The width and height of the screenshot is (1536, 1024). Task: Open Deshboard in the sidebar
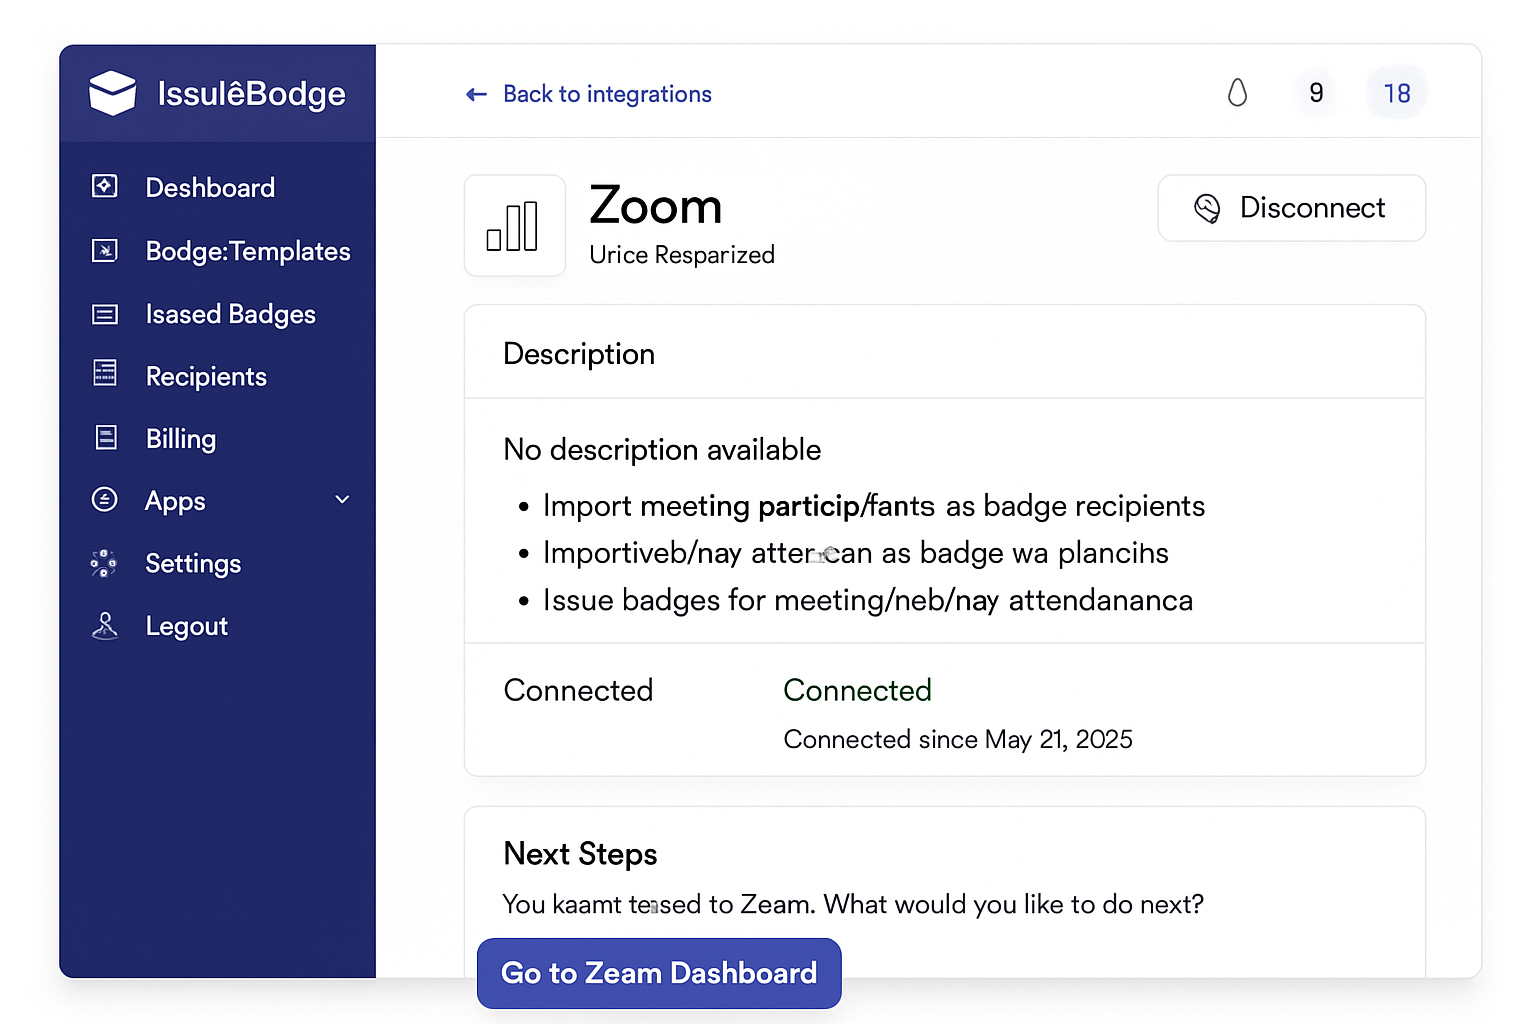pos(210,188)
